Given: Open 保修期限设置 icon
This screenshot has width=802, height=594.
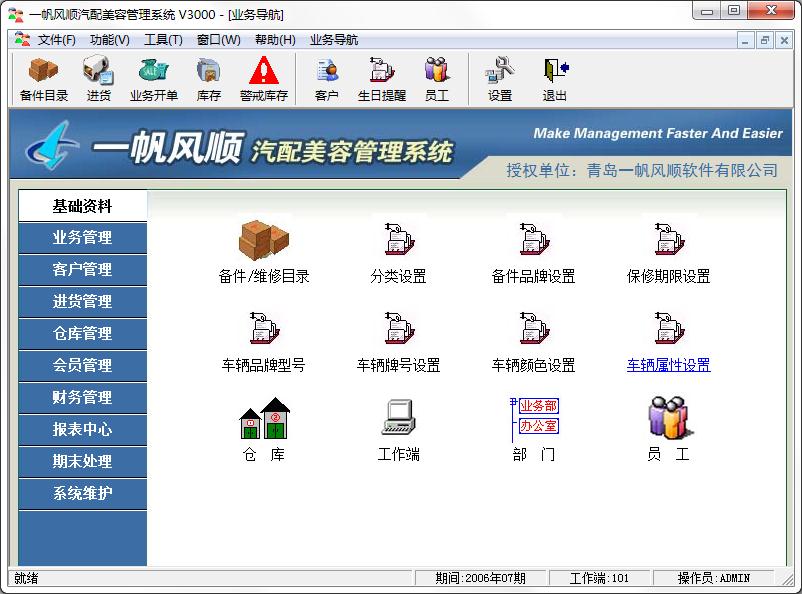Looking at the screenshot, I should pos(669,238).
